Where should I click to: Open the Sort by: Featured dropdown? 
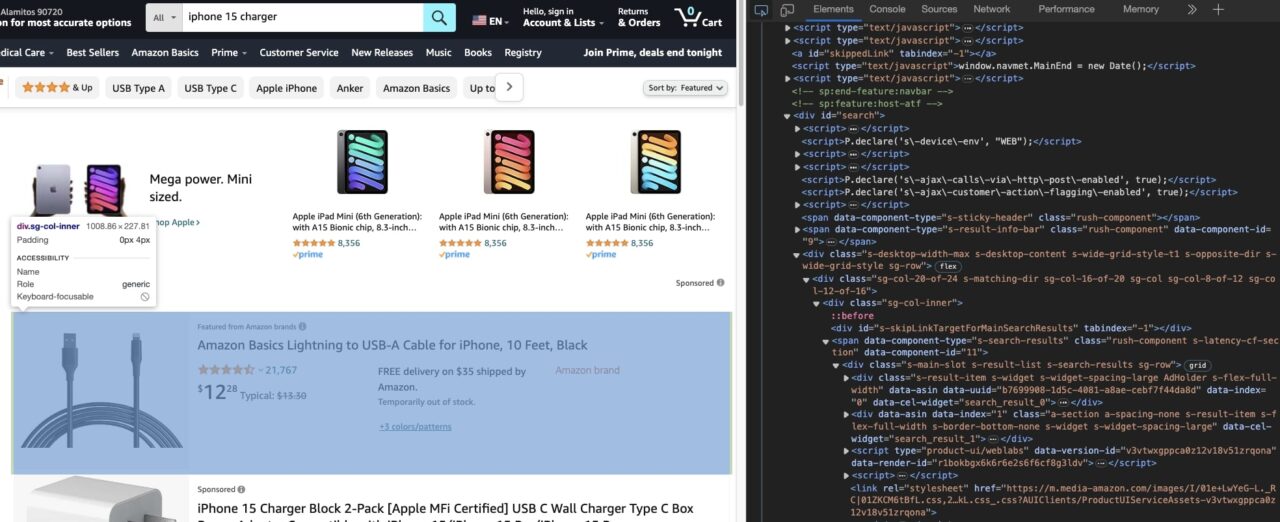point(685,88)
